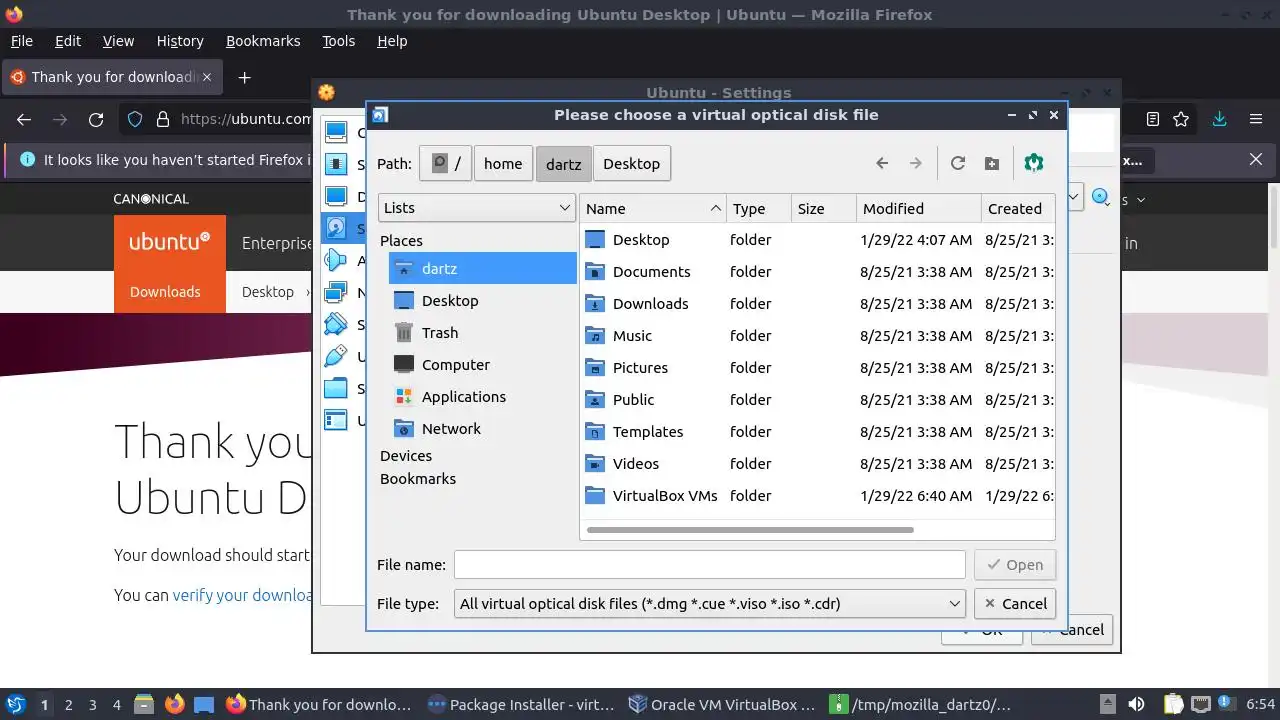Click the Cancel button in file dialog
This screenshot has height=720, width=1280.
pyautogui.click(x=1015, y=604)
